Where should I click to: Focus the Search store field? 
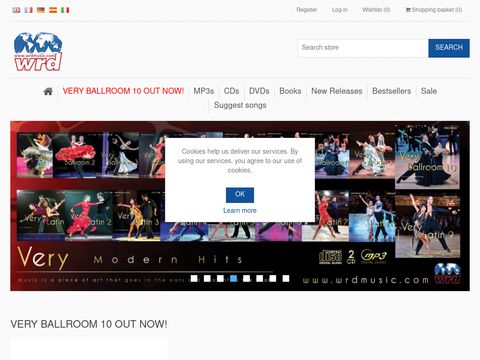coord(363,48)
